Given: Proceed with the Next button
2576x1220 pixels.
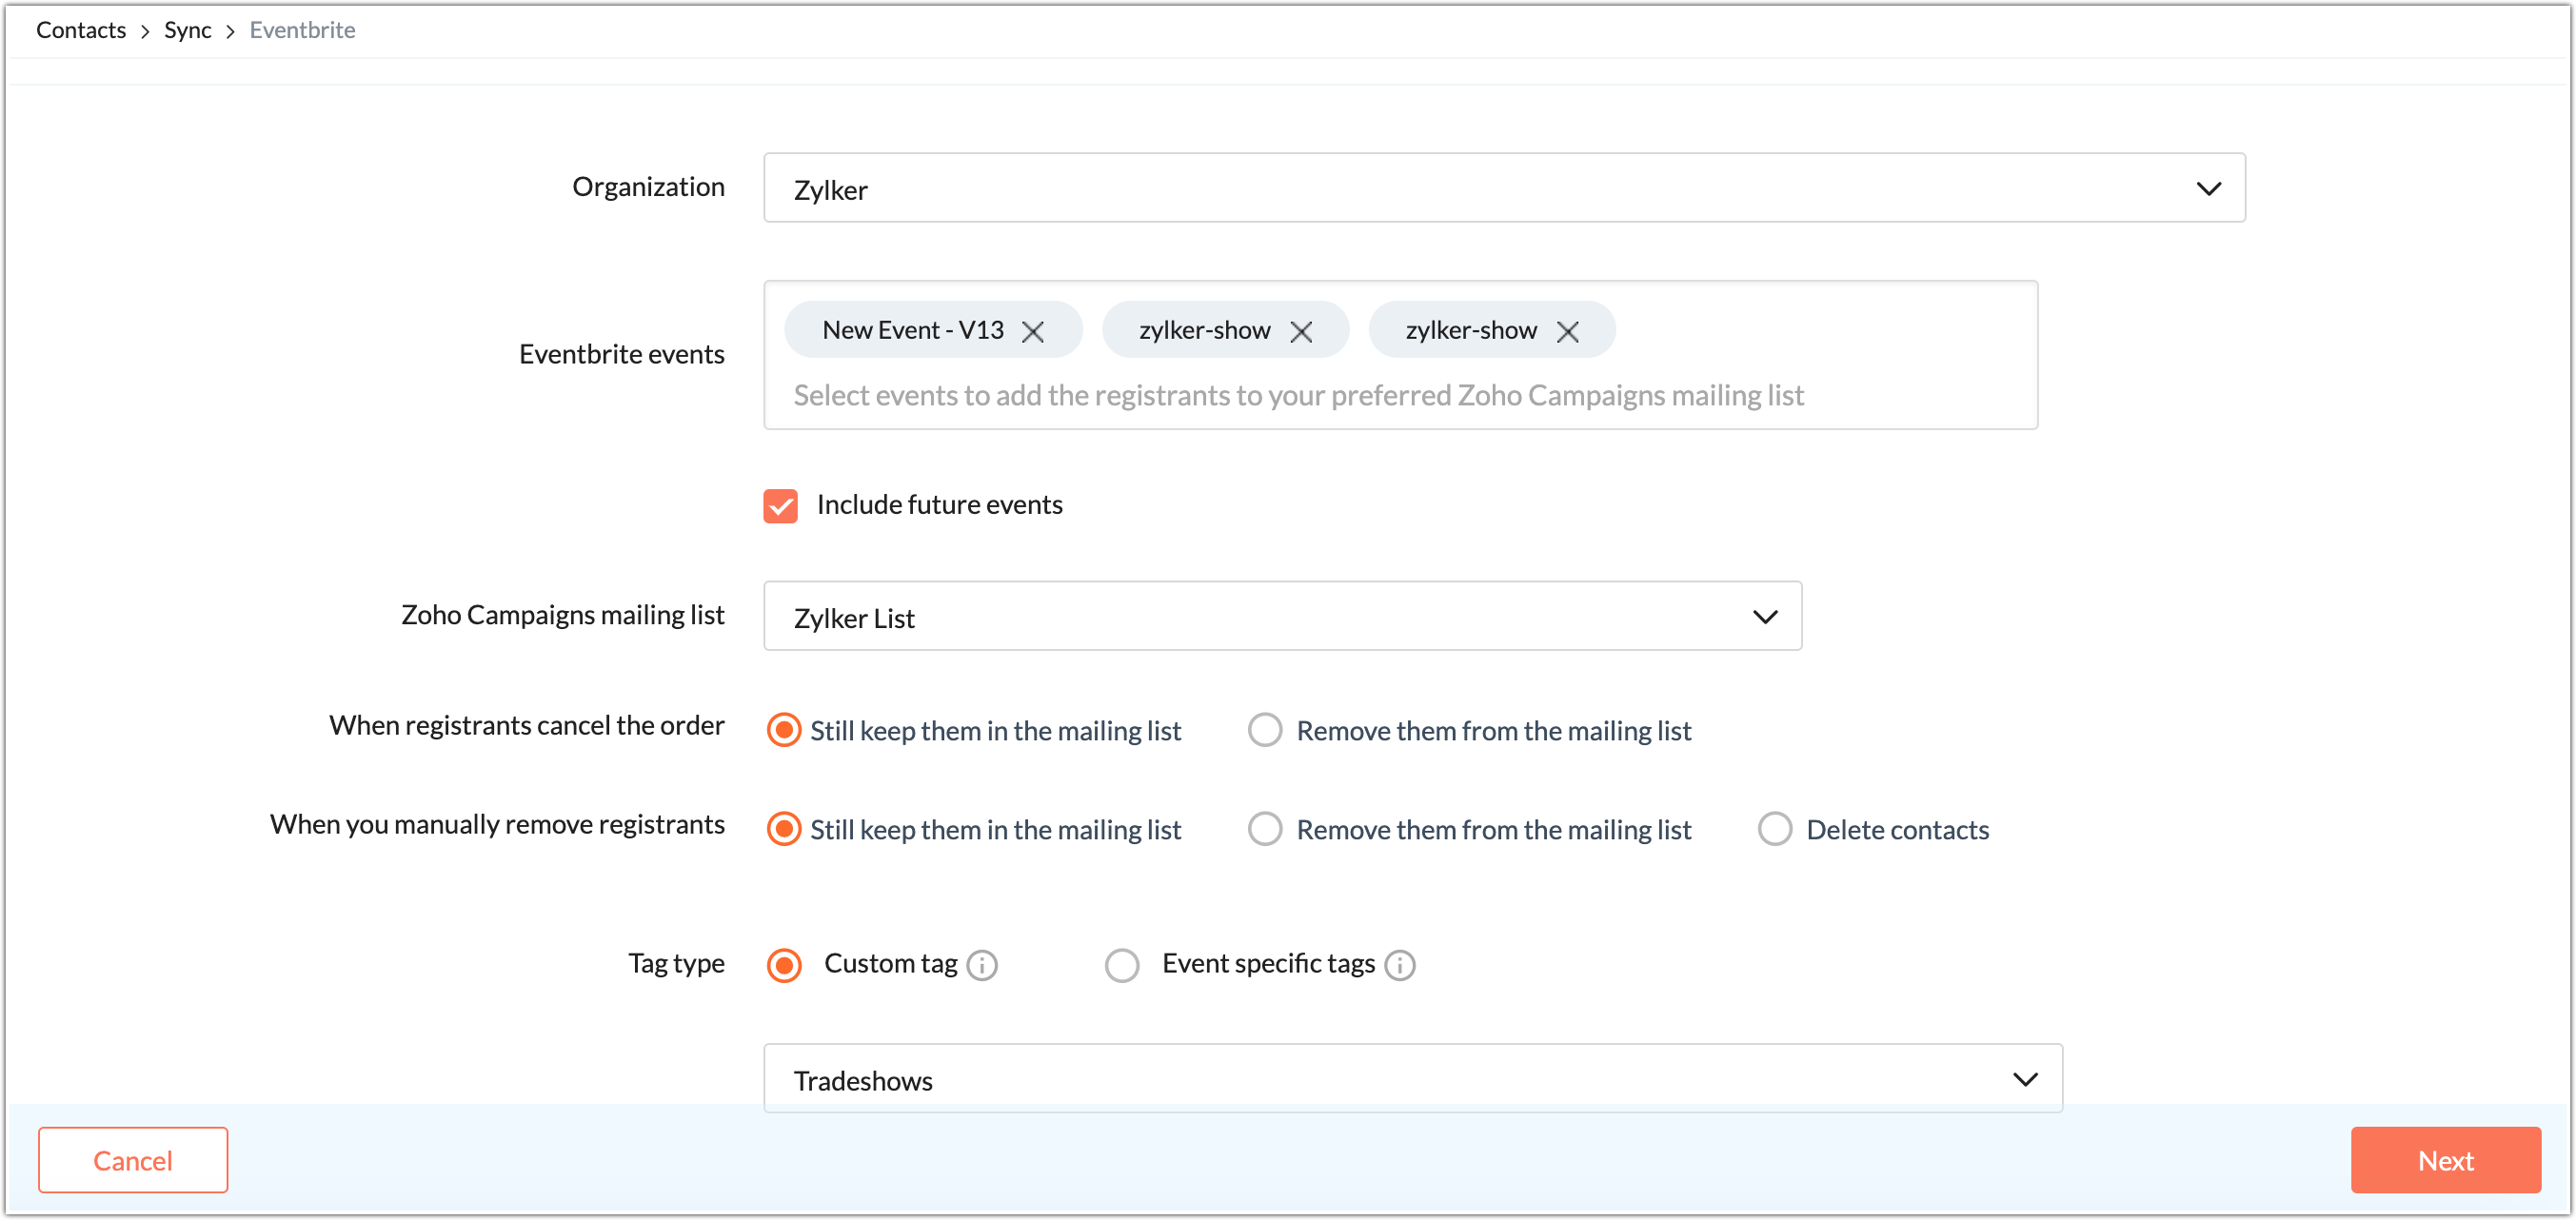Looking at the screenshot, I should [2445, 1160].
